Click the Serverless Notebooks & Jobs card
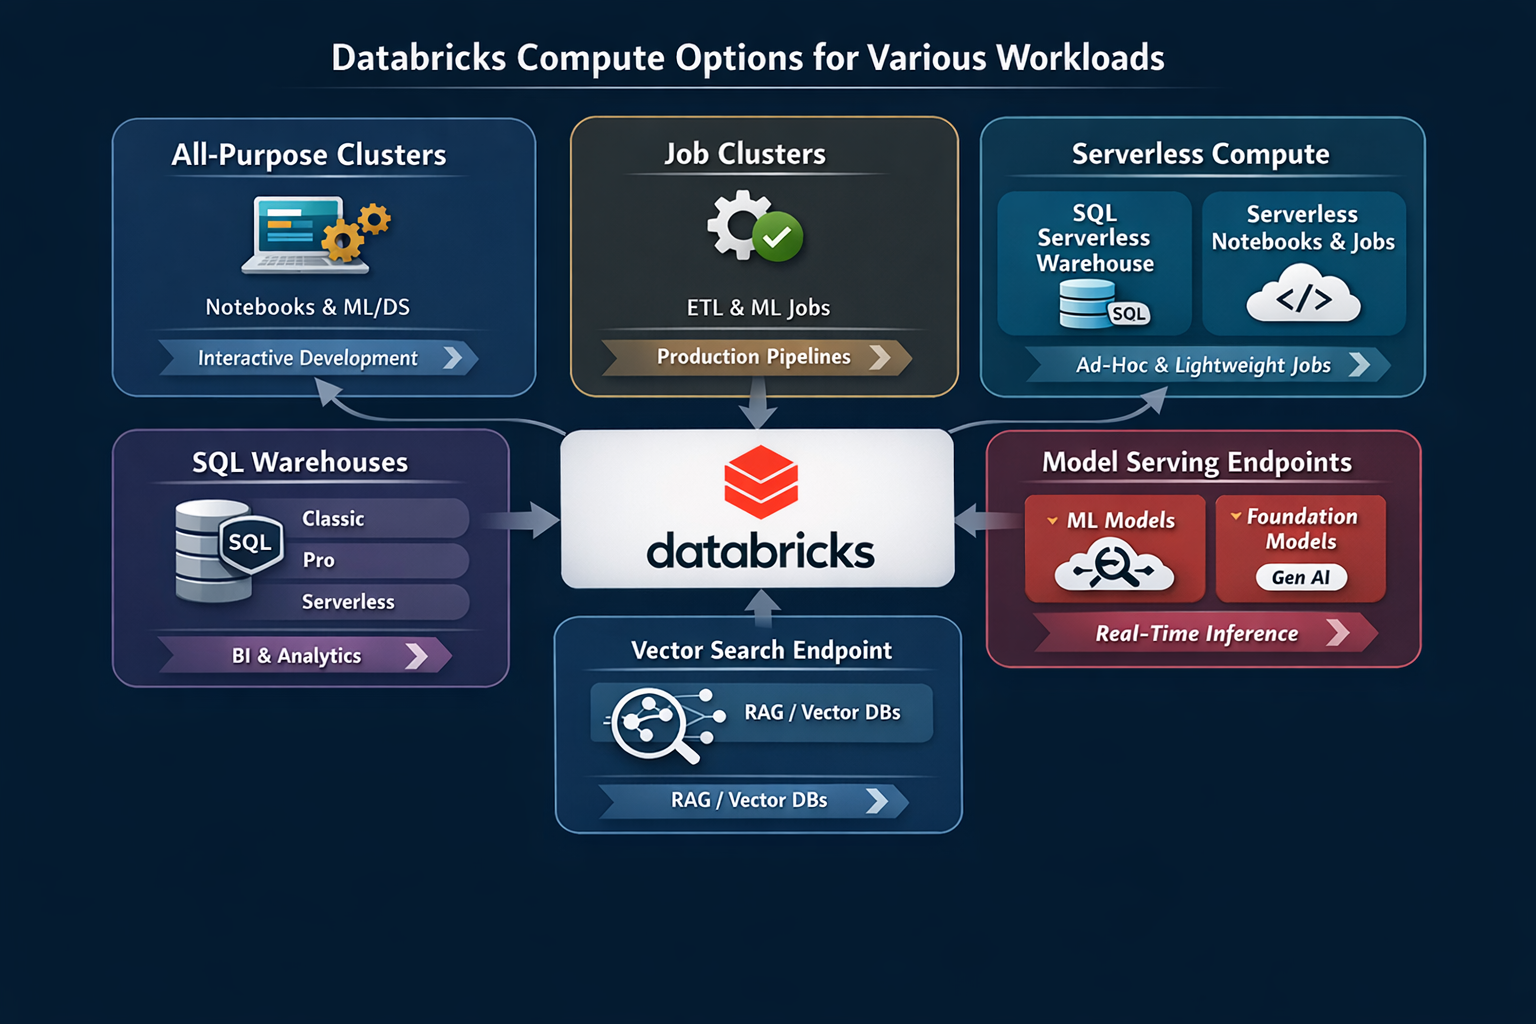 tap(1304, 263)
